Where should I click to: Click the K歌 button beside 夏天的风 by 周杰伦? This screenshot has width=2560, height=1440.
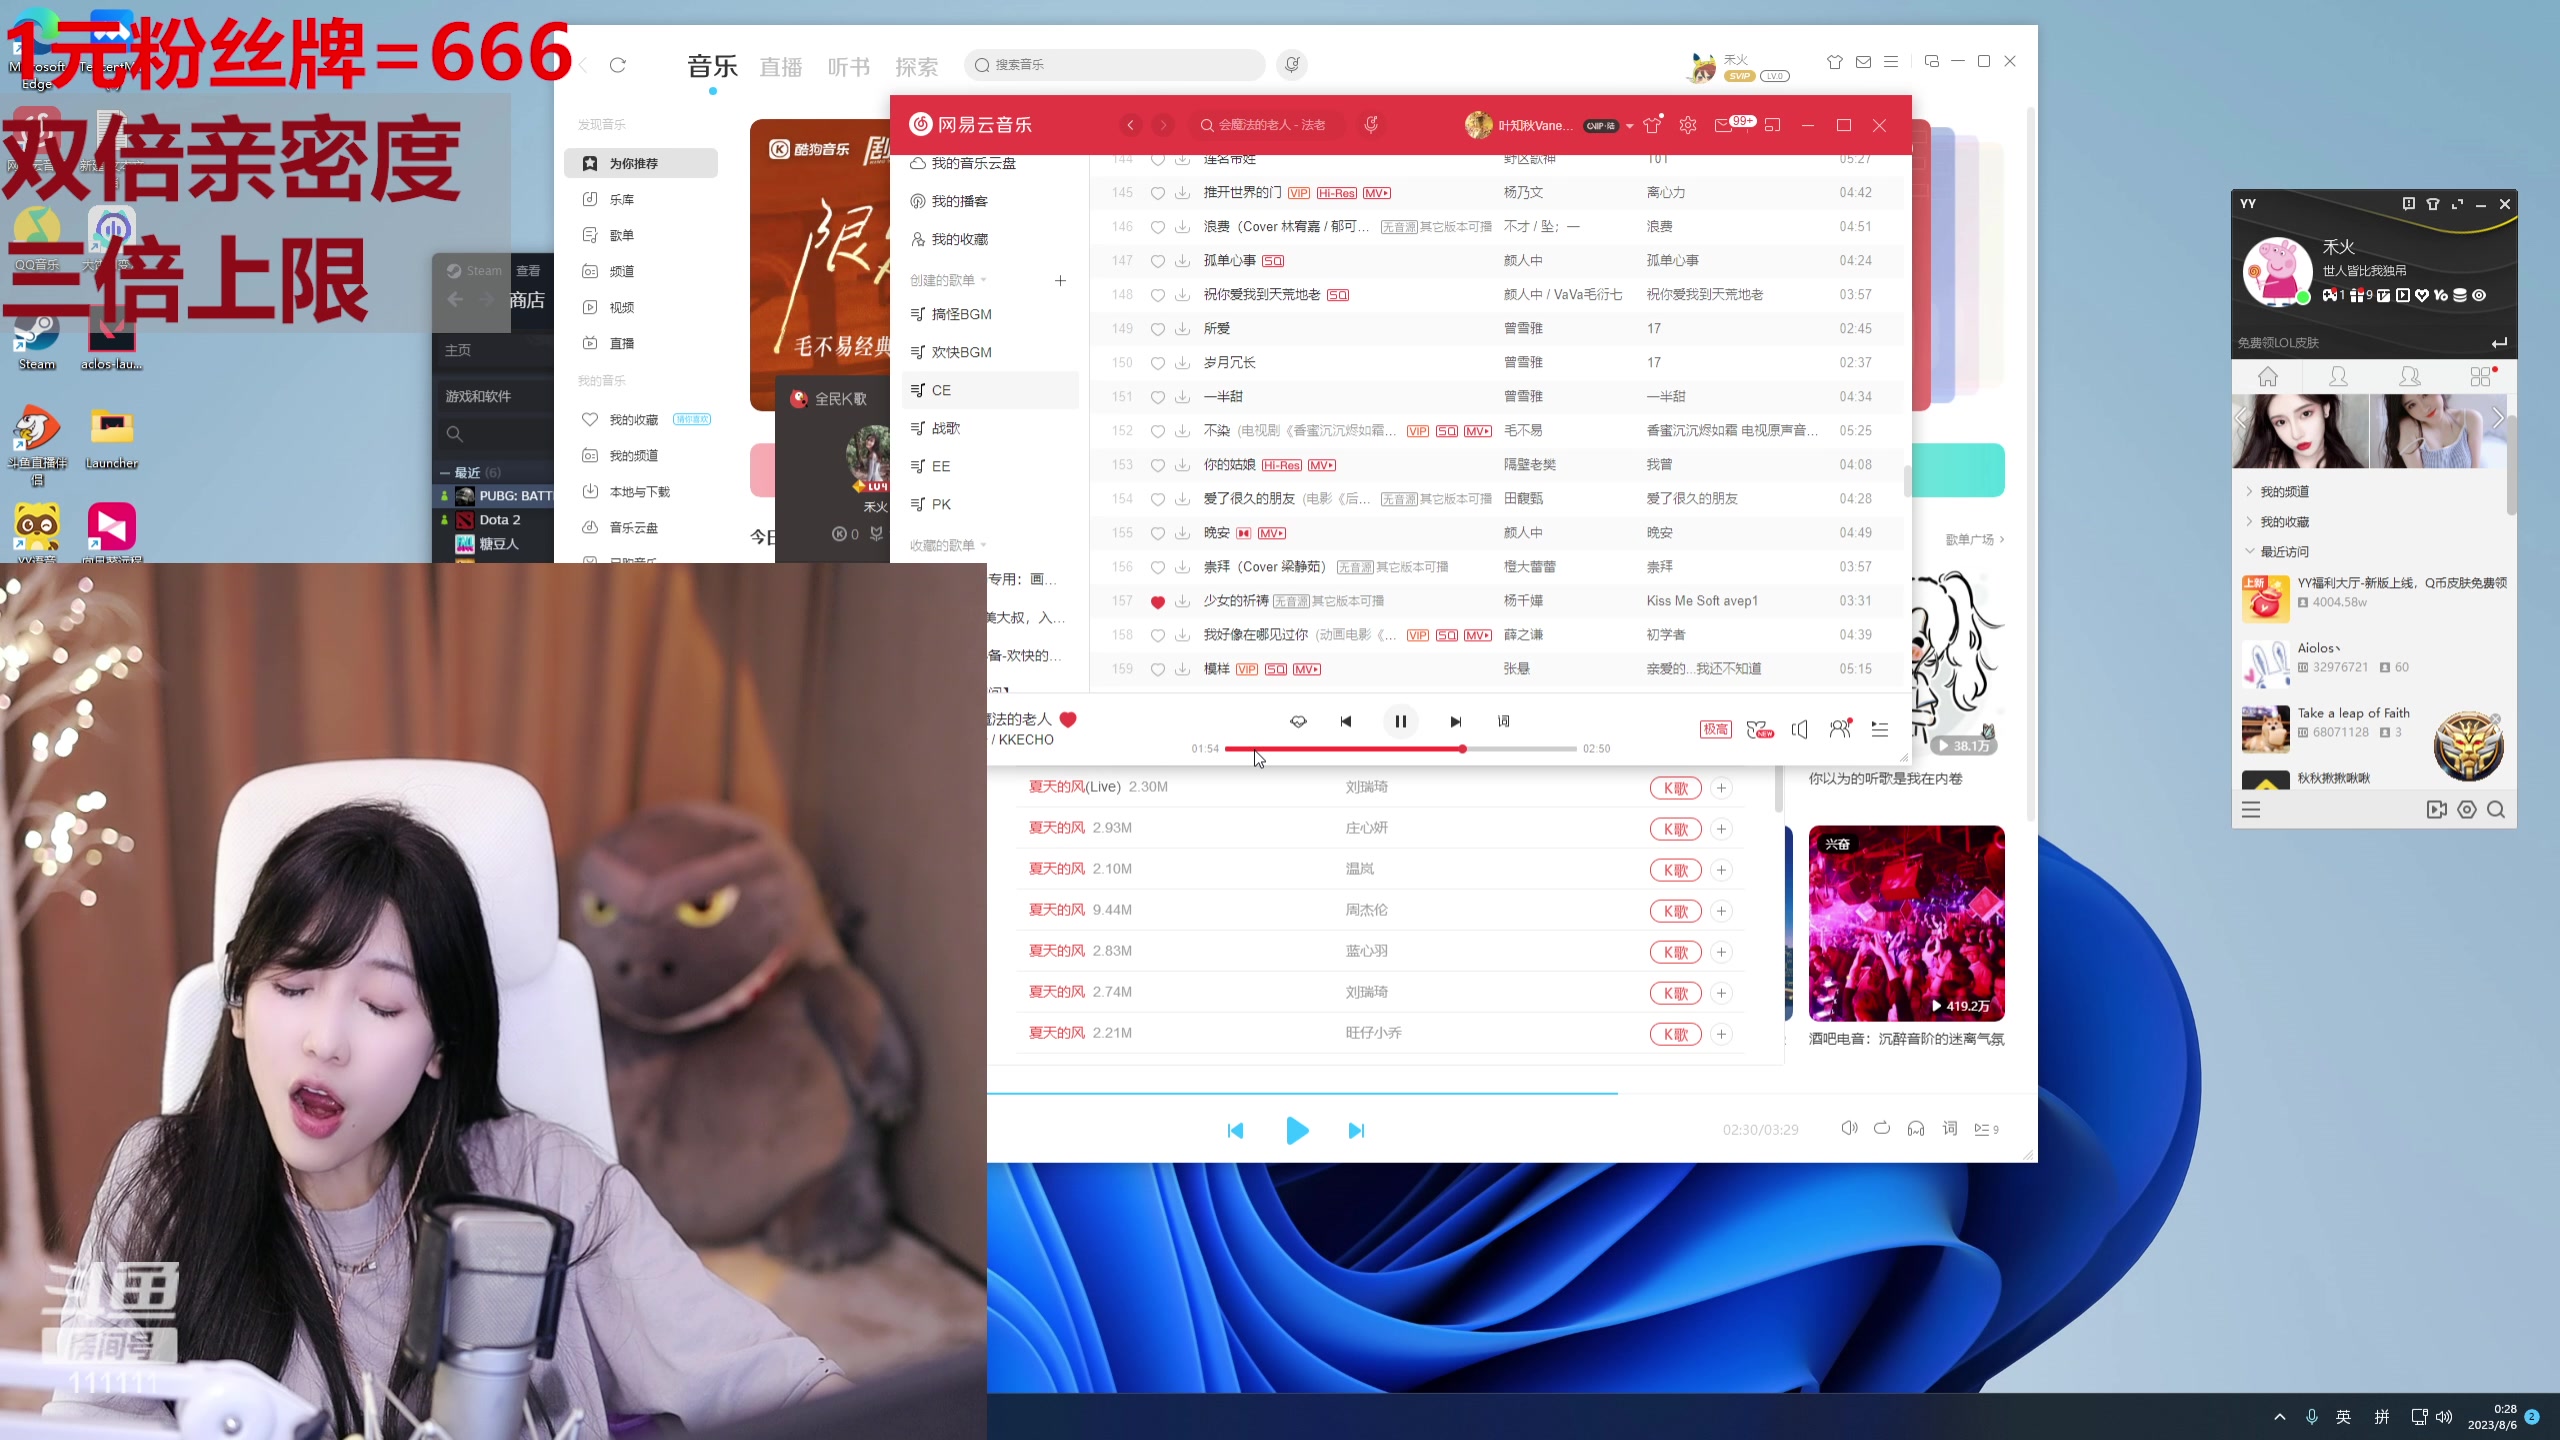point(1675,911)
